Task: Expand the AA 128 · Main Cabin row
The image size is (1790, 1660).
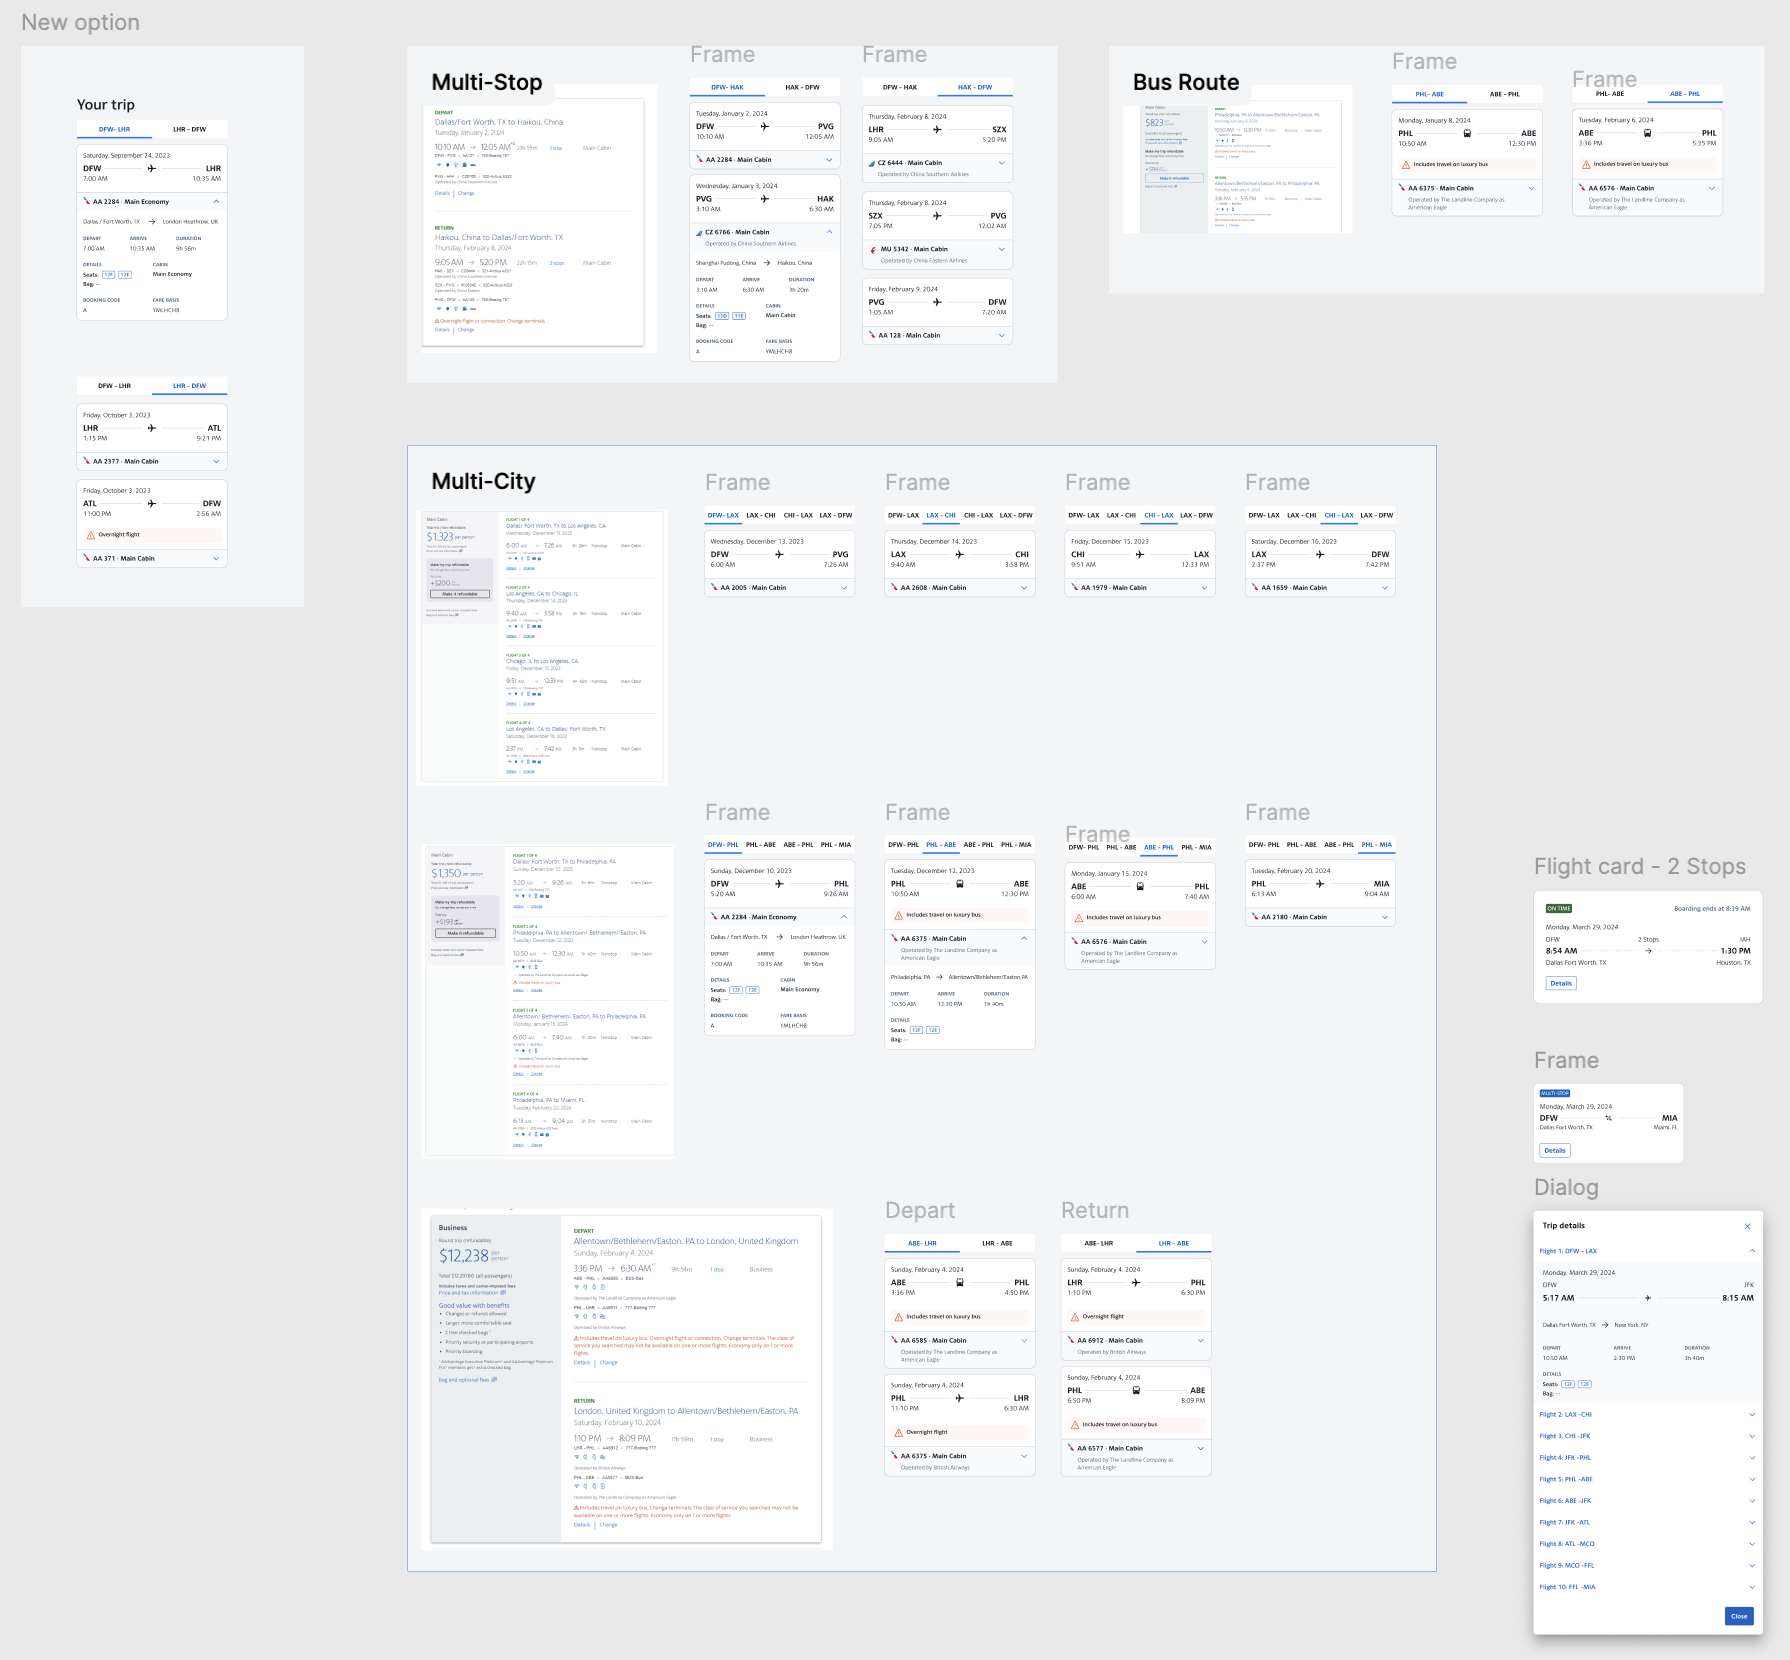Action: [x=937, y=336]
